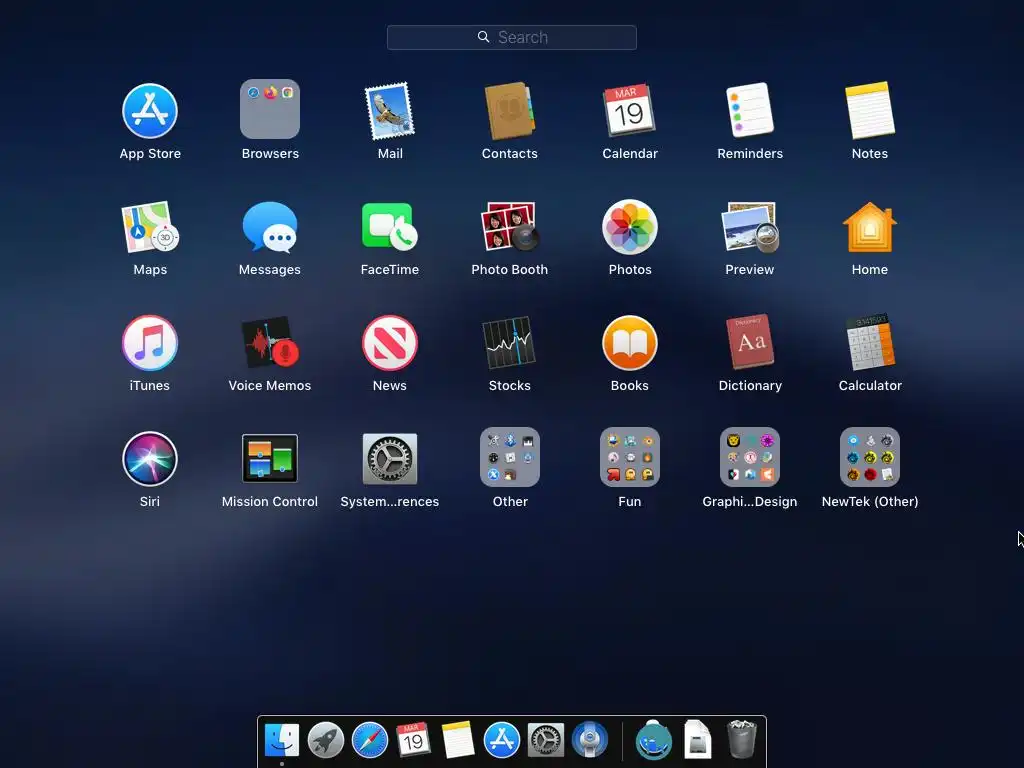
Task: Click the document file icon in the Dock
Action: point(697,739)
